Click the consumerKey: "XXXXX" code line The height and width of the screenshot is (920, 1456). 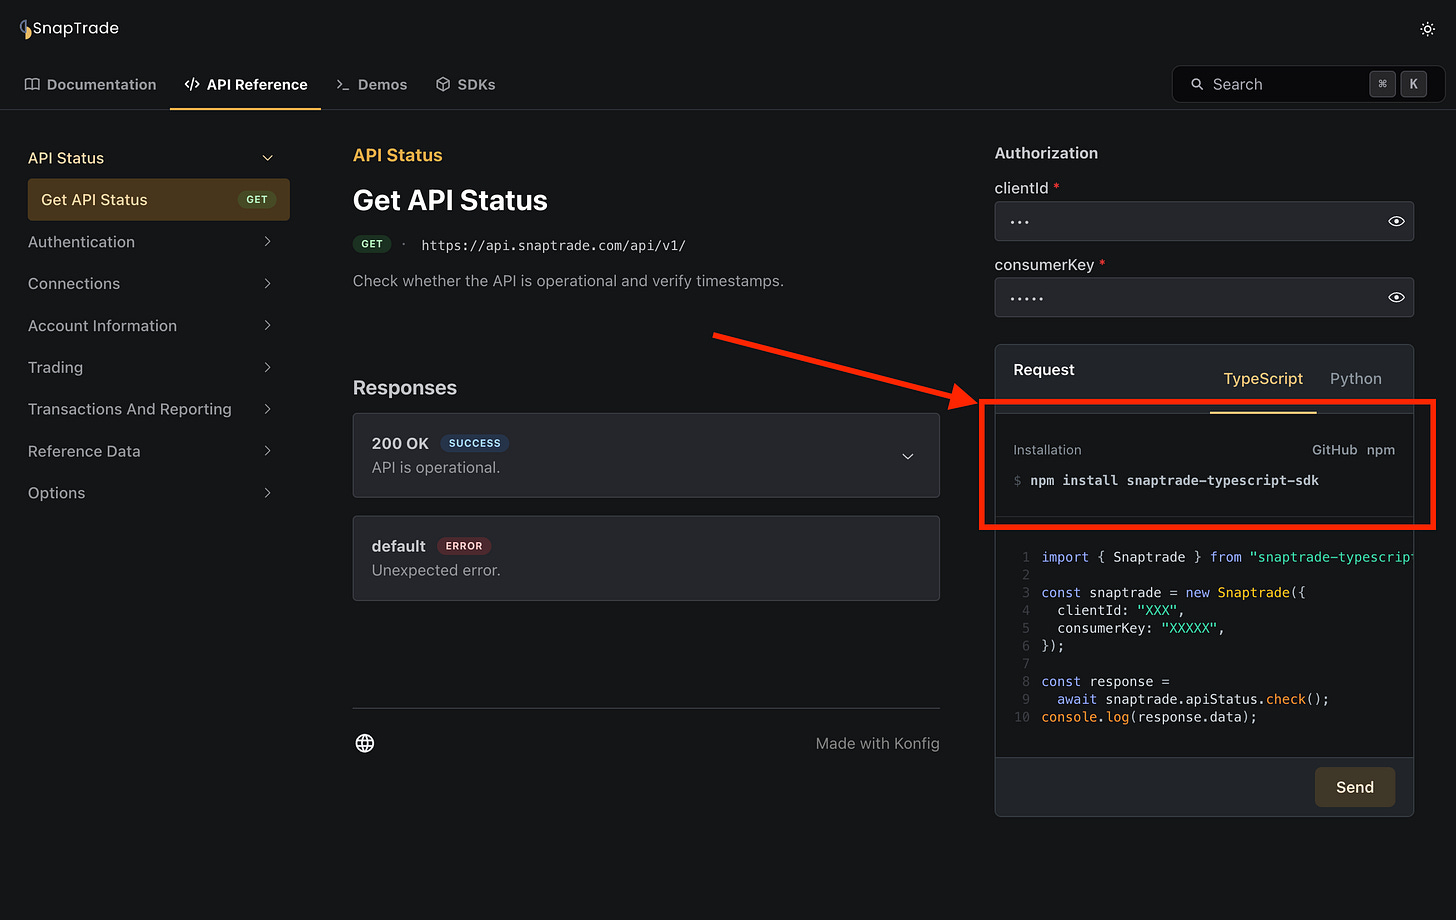1141,628
